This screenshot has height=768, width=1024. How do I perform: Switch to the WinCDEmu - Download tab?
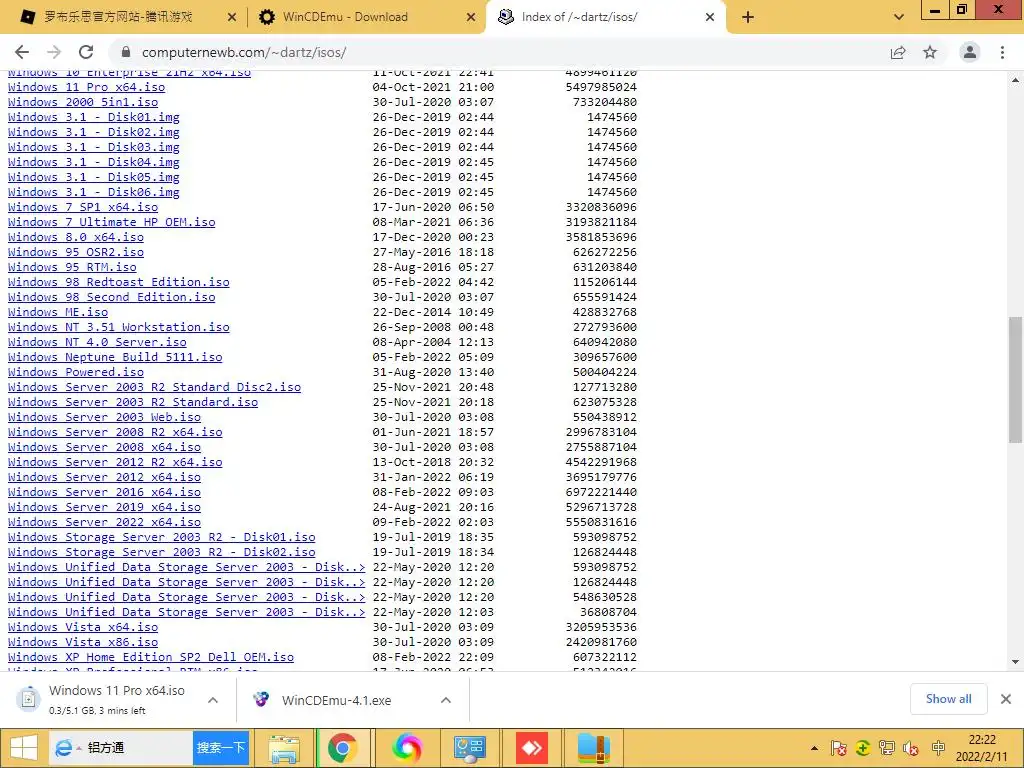point(345,18)
